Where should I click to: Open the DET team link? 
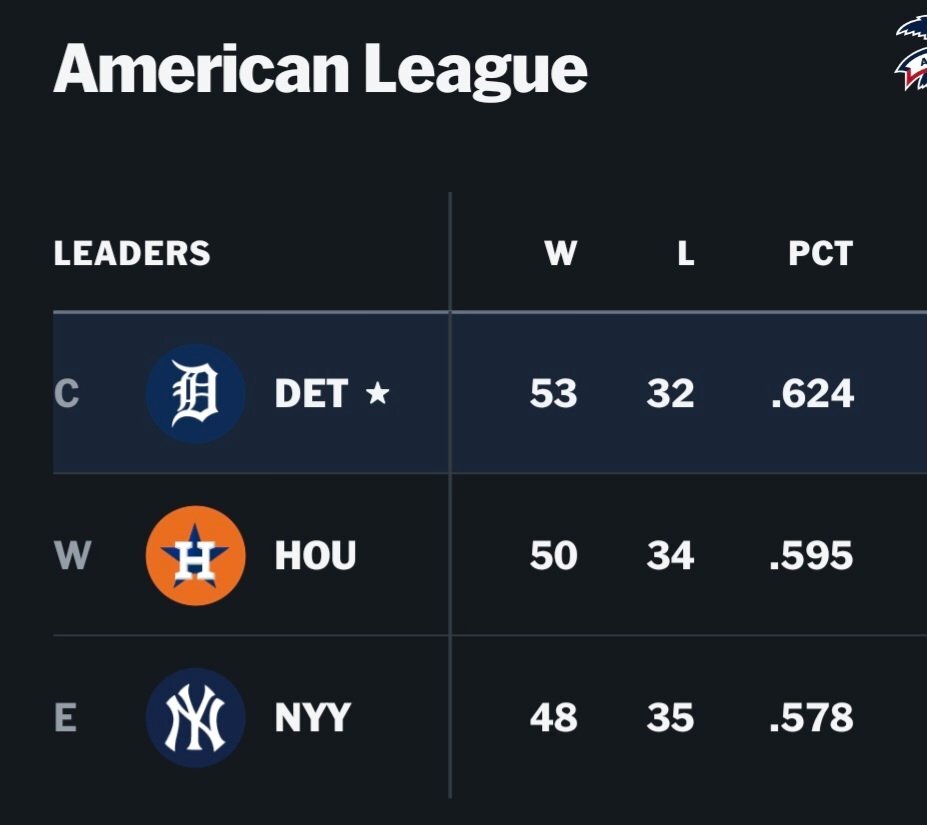click(311, 393)
